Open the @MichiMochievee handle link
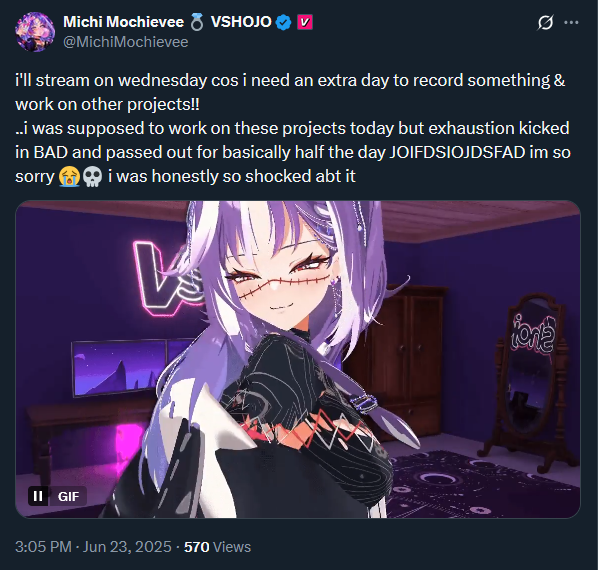598x570 pixels. (x=125, y=42)
